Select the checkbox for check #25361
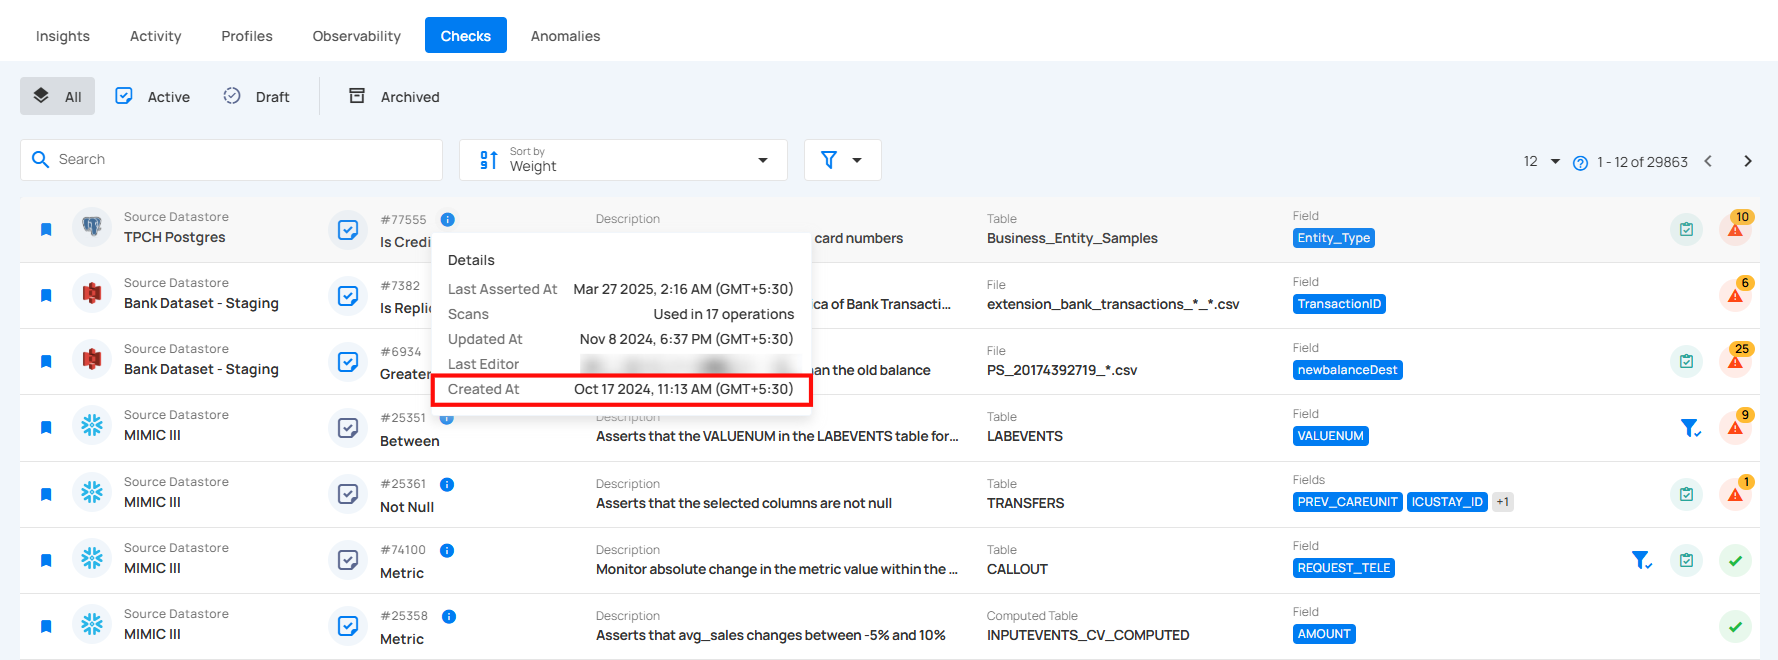 point(348,494)
